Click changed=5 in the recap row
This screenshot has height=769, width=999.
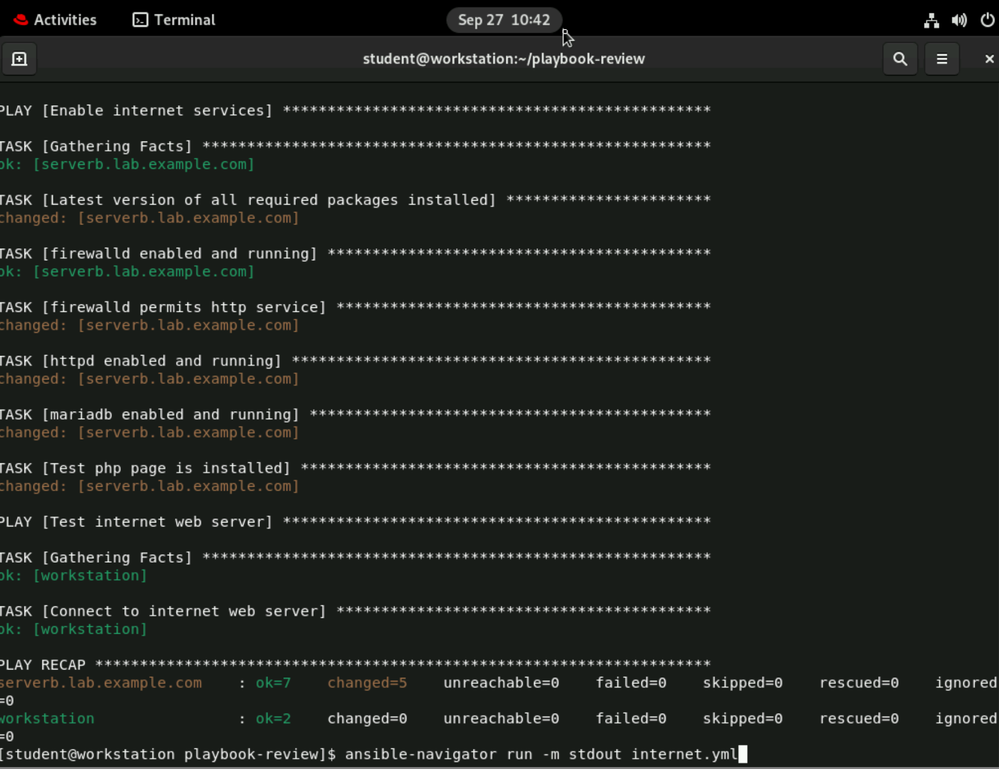coord(367,683)
